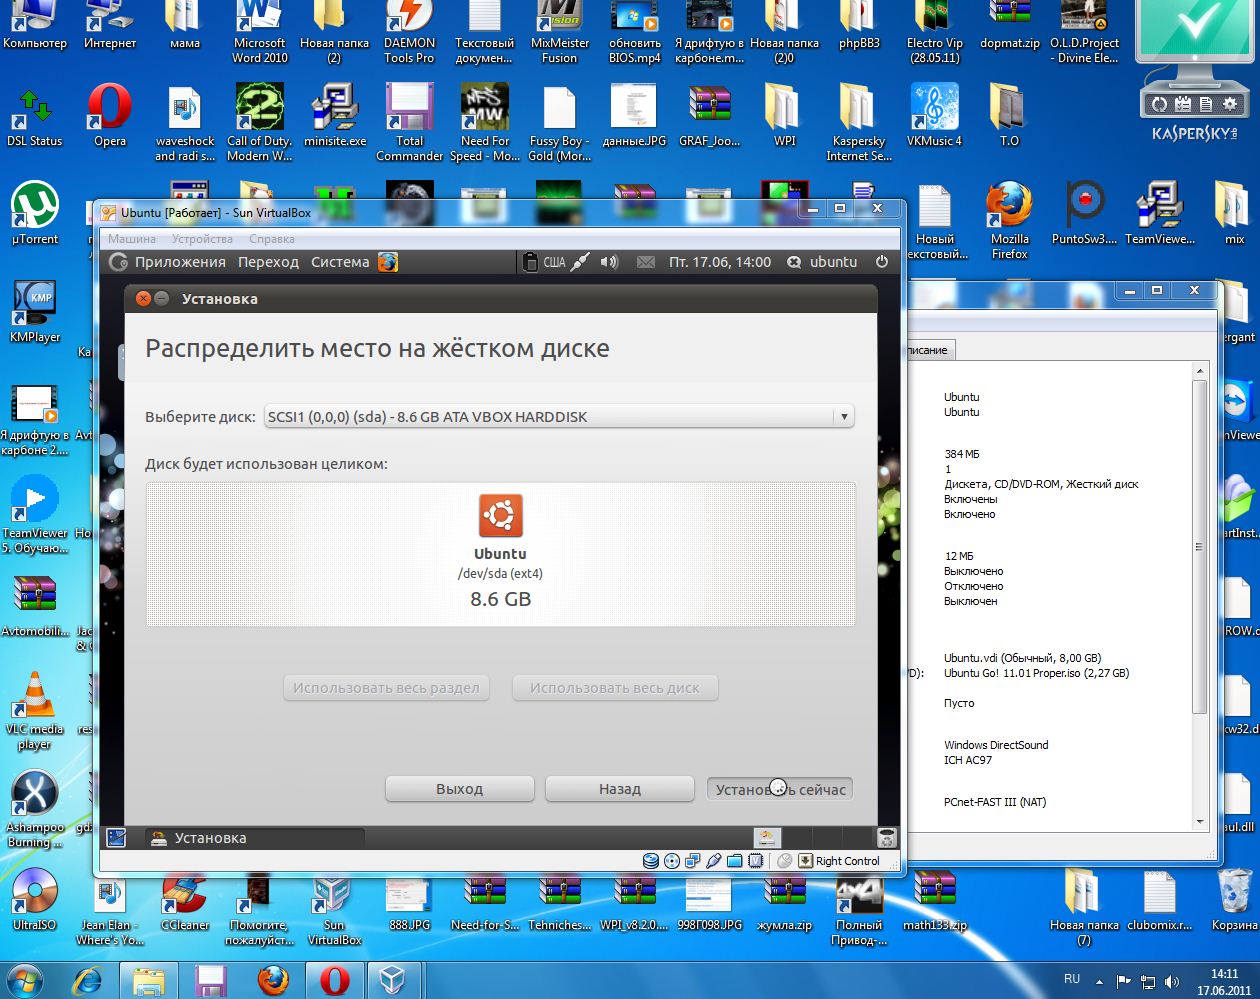Select Установка task in Ubuntu bottom panel
This screenshot has height=999, width=1260.
pos(255,838)
